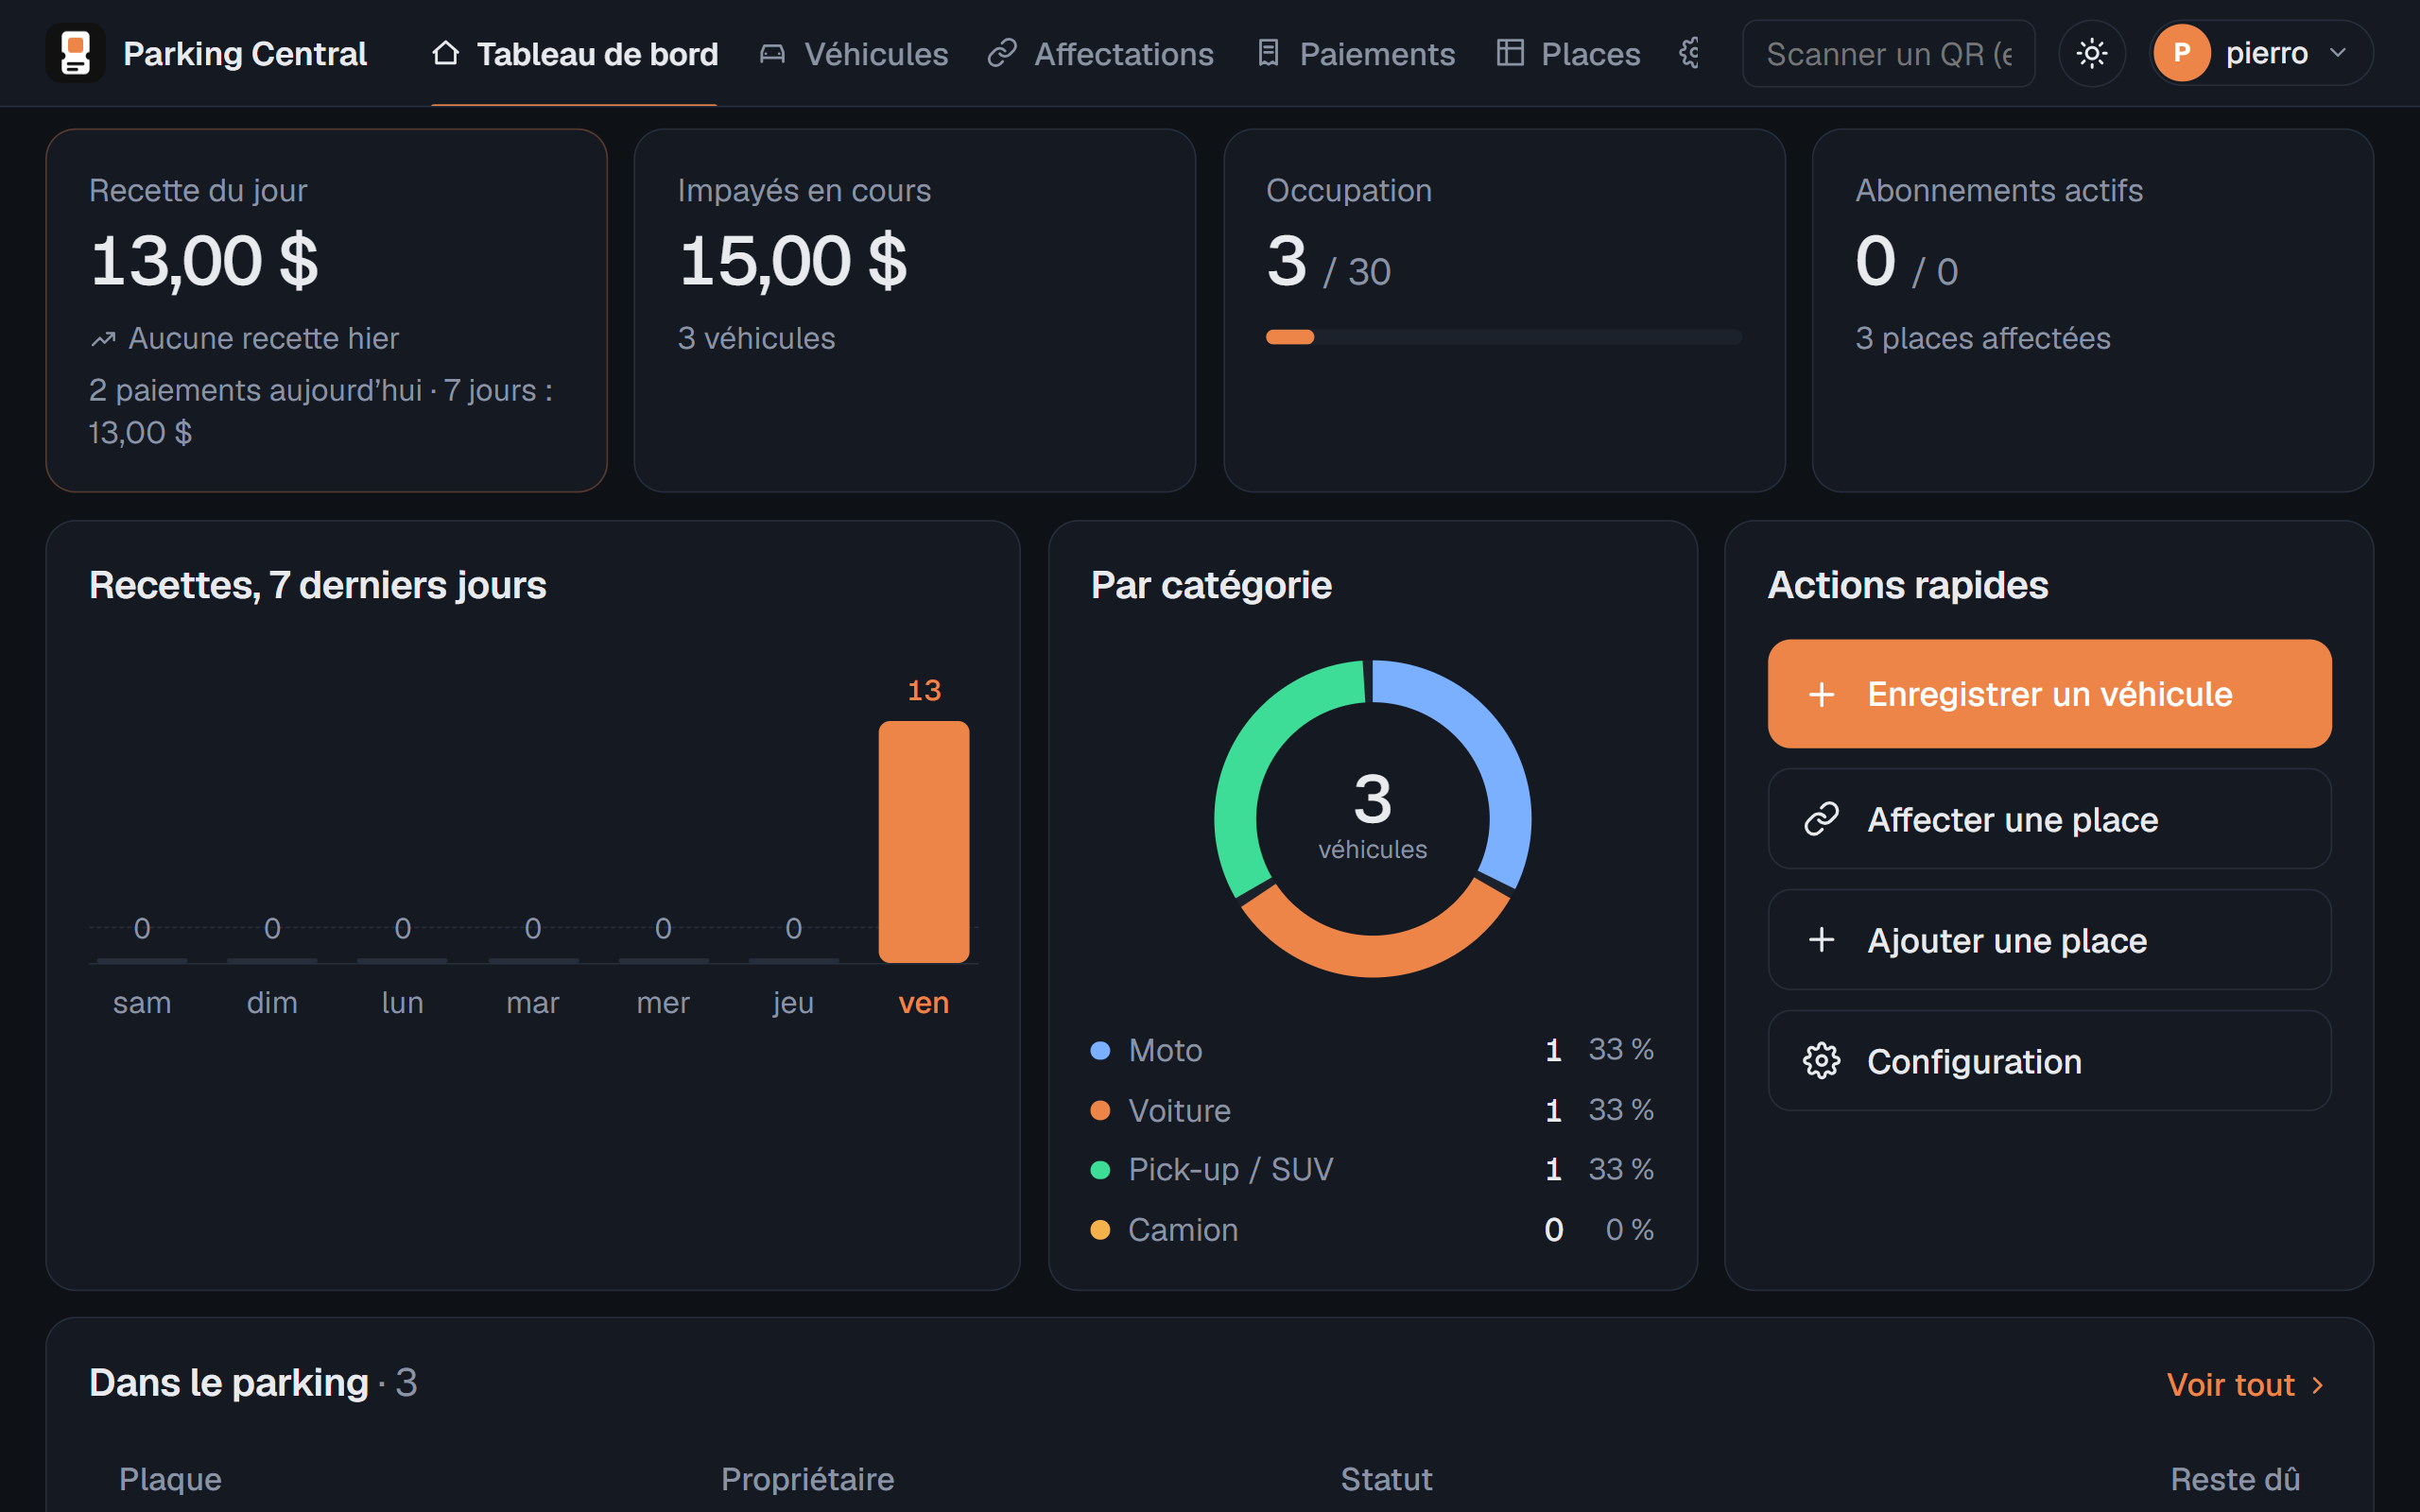The width and height of the screenshot is (2420, 1512).
Task: Click the Statut column header
Action: (1386, 1479)
